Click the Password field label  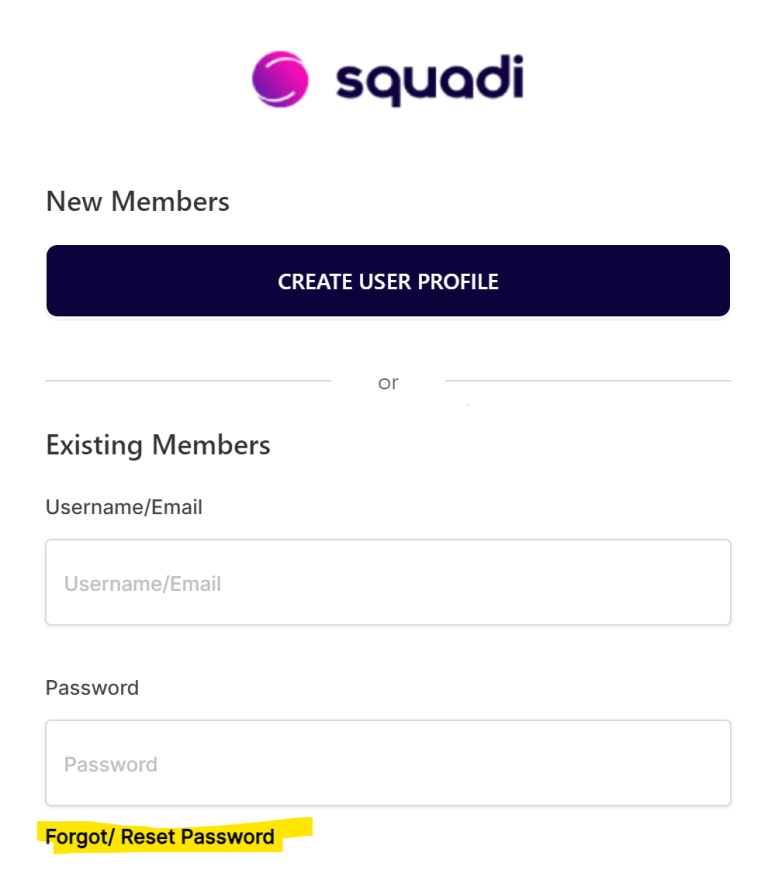[x=91, y=688]
